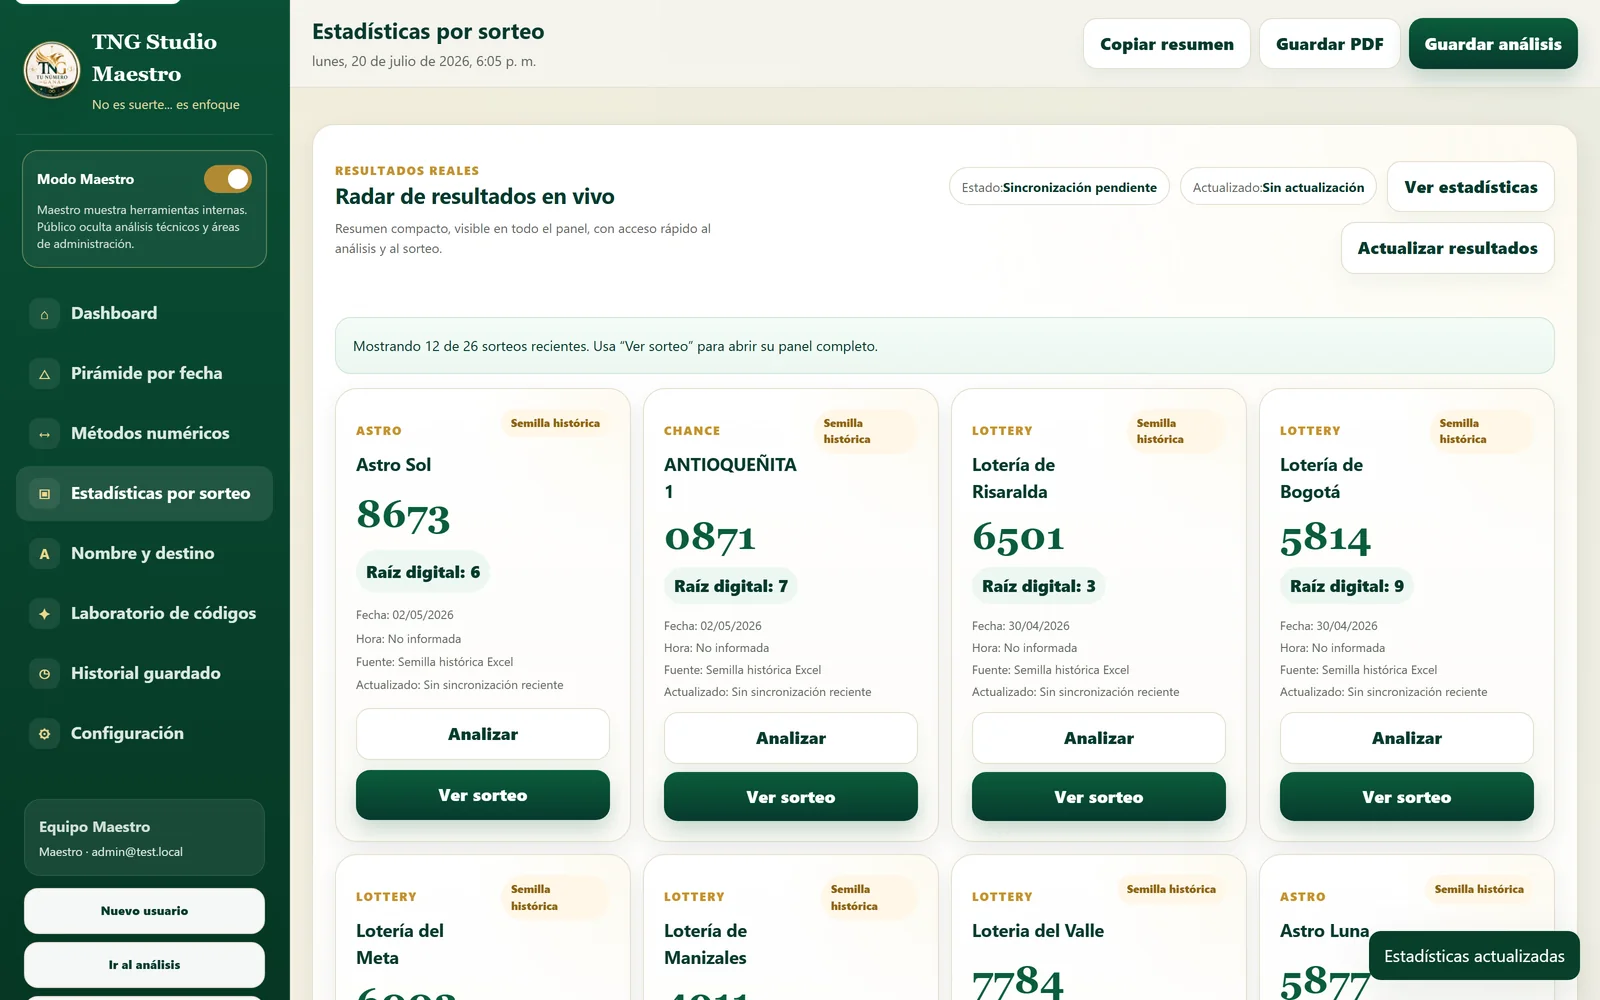Viewport: 1600px width, 1000px height.
Task: Click Guardar PDF button
Action: tap(1330, 44)
